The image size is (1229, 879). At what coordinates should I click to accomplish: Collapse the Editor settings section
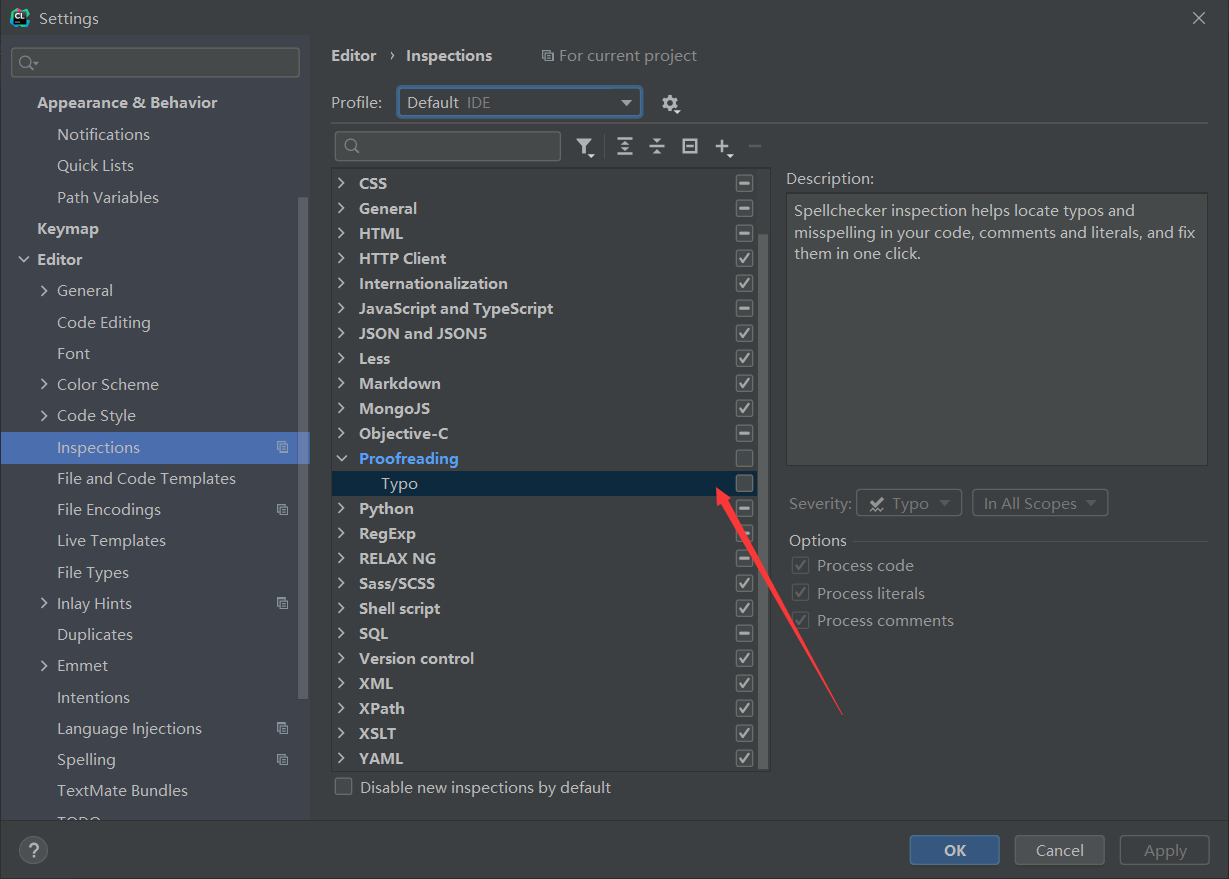(24, 259)
